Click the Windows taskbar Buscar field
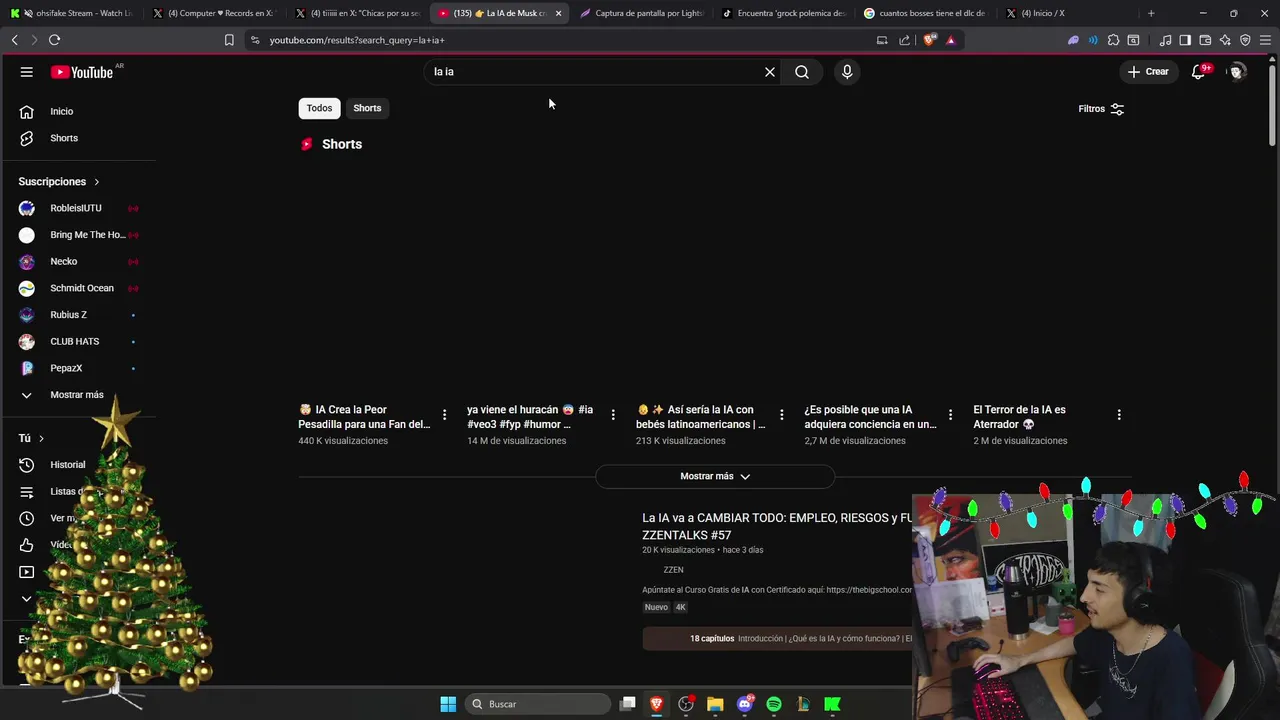Image resolution: width=1280 pixels, height=720 pixels. click(538, 704)
